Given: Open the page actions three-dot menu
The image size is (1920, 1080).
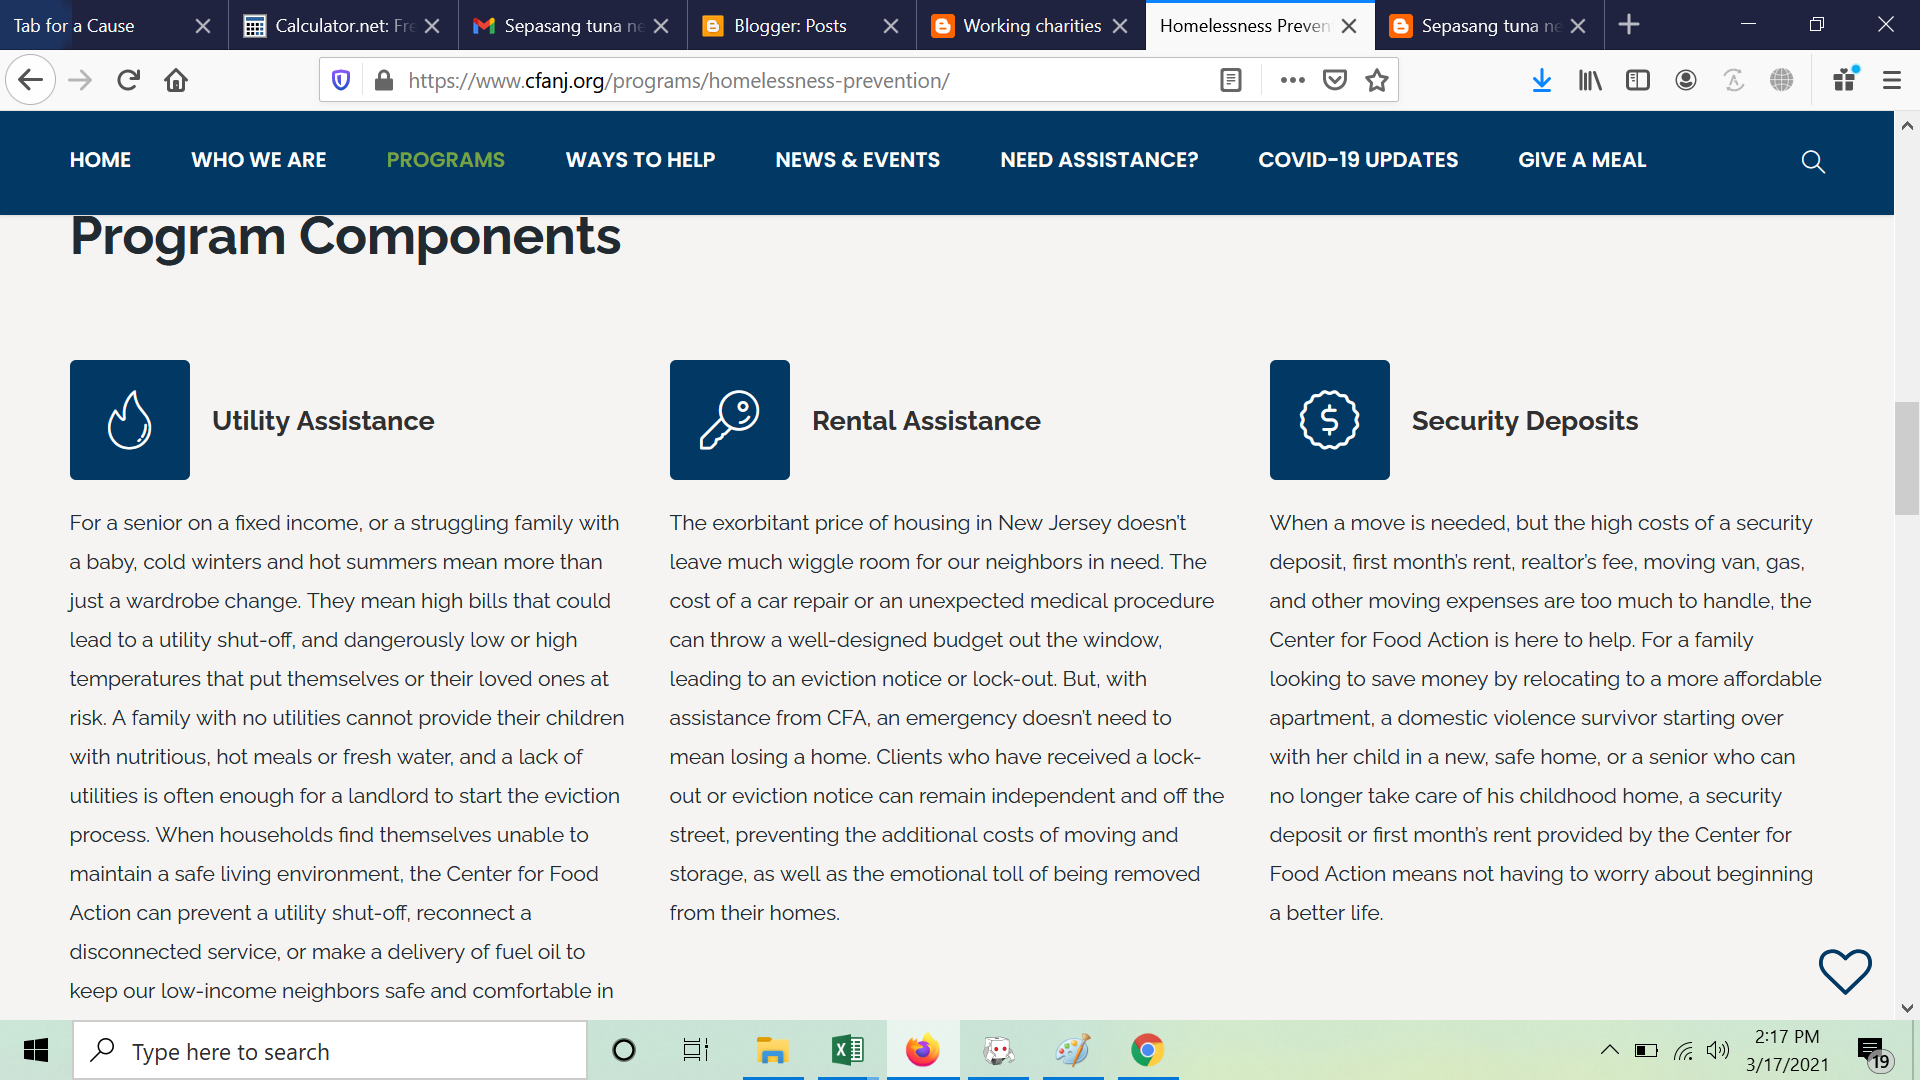Looking at the screenshot, I should [x=1292, y=80].
